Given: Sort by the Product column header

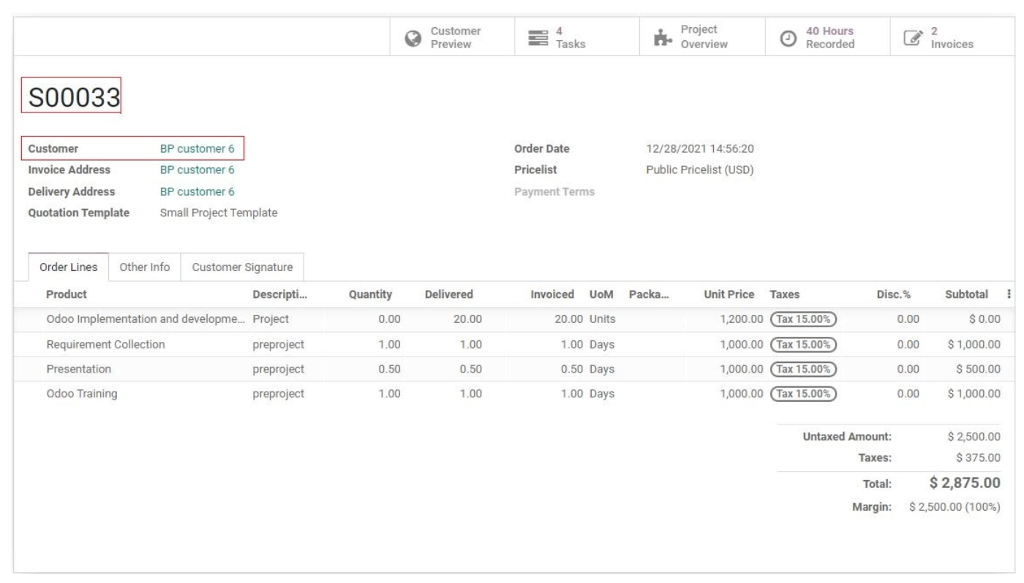Looking at the screenshot, I should tap(67, 294).
